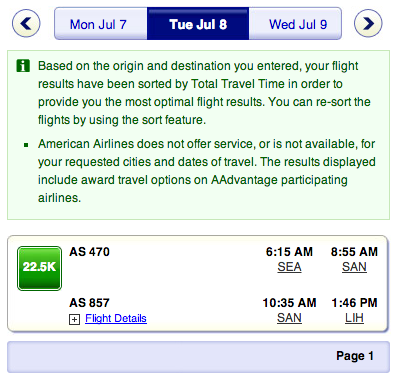Open the Flight Details link
The height and width of the screenshot is (381, 398).
tap(116, 318)
